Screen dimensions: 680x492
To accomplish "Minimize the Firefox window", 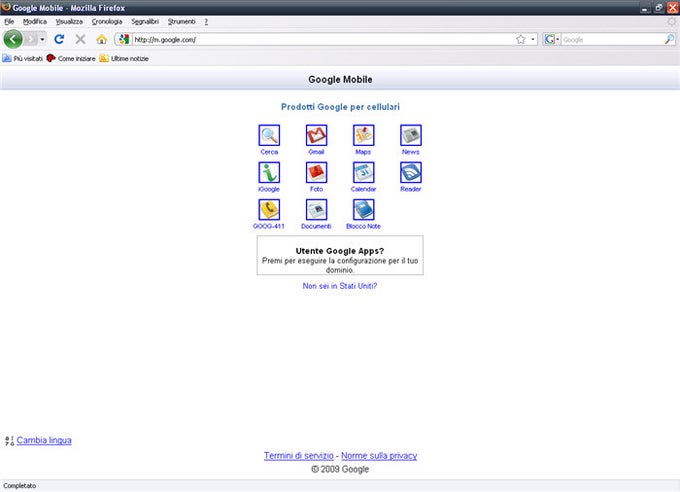I will pos(644,8).
